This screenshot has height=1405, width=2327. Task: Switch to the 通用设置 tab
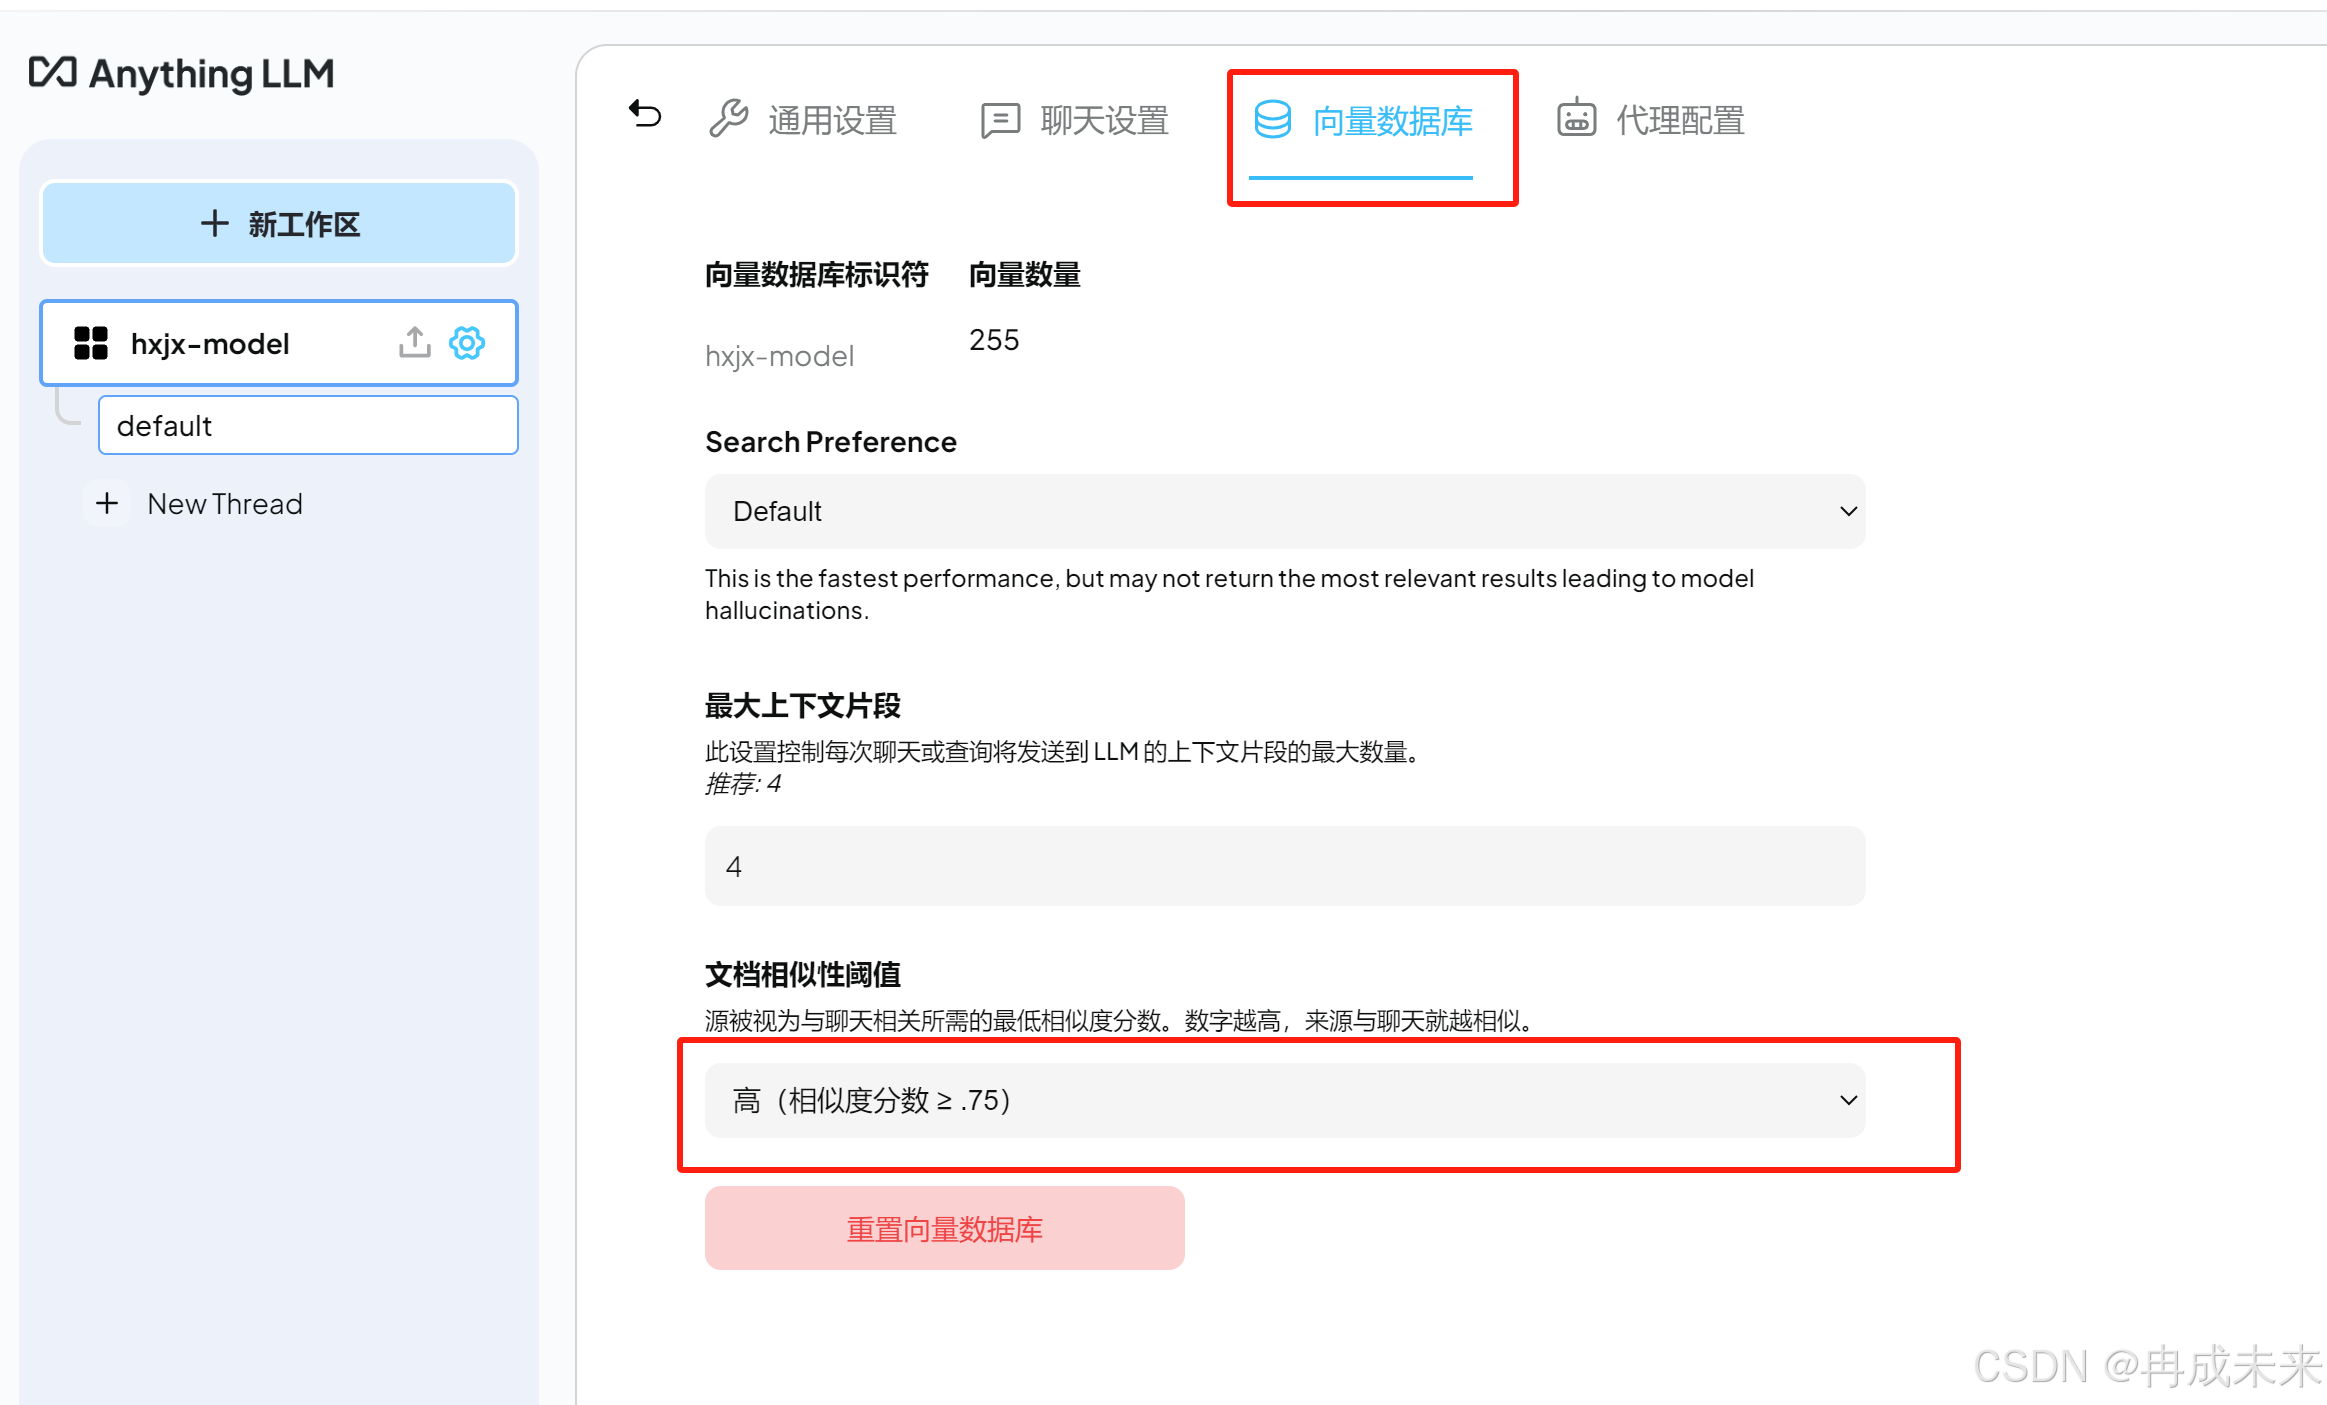click(832, 121)
